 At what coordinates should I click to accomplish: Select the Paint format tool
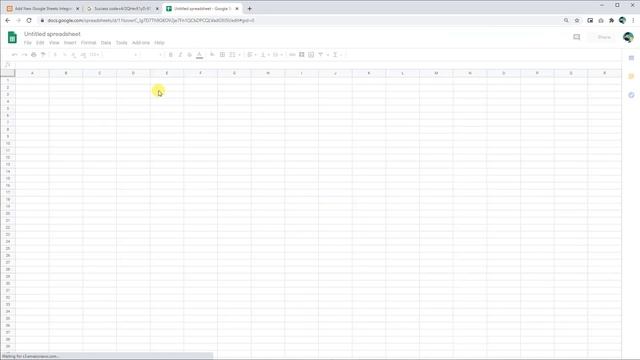43,55
